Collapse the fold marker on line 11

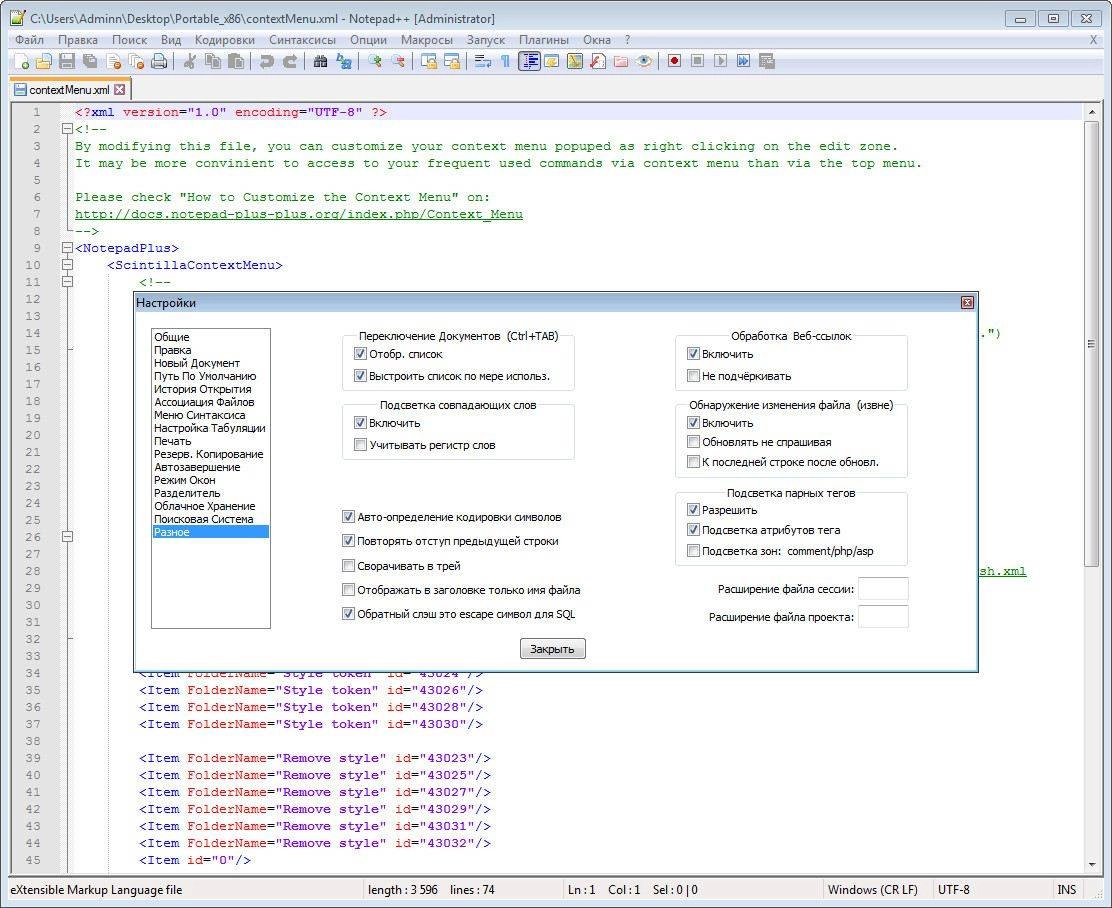[67, 282]
